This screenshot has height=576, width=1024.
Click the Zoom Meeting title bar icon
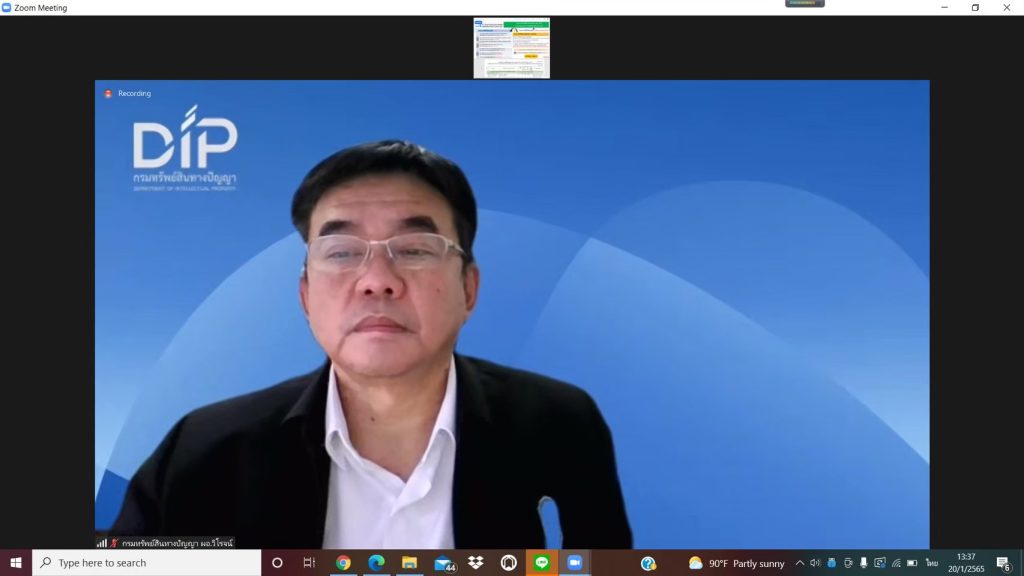pyautogui.click(x=7, y=8)
